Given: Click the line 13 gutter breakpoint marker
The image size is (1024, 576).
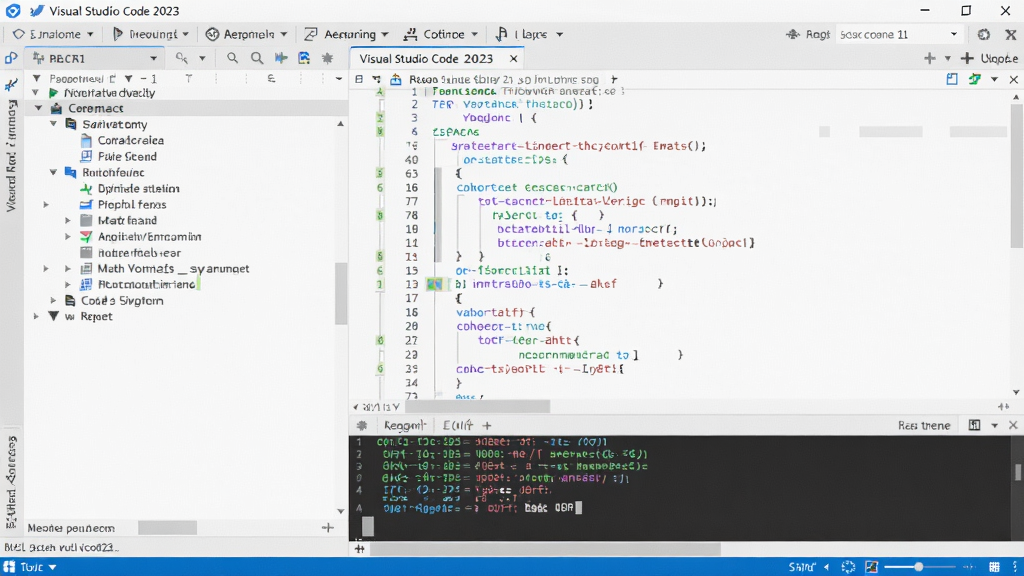Looking at the screenshot, I should pos(434,284).
